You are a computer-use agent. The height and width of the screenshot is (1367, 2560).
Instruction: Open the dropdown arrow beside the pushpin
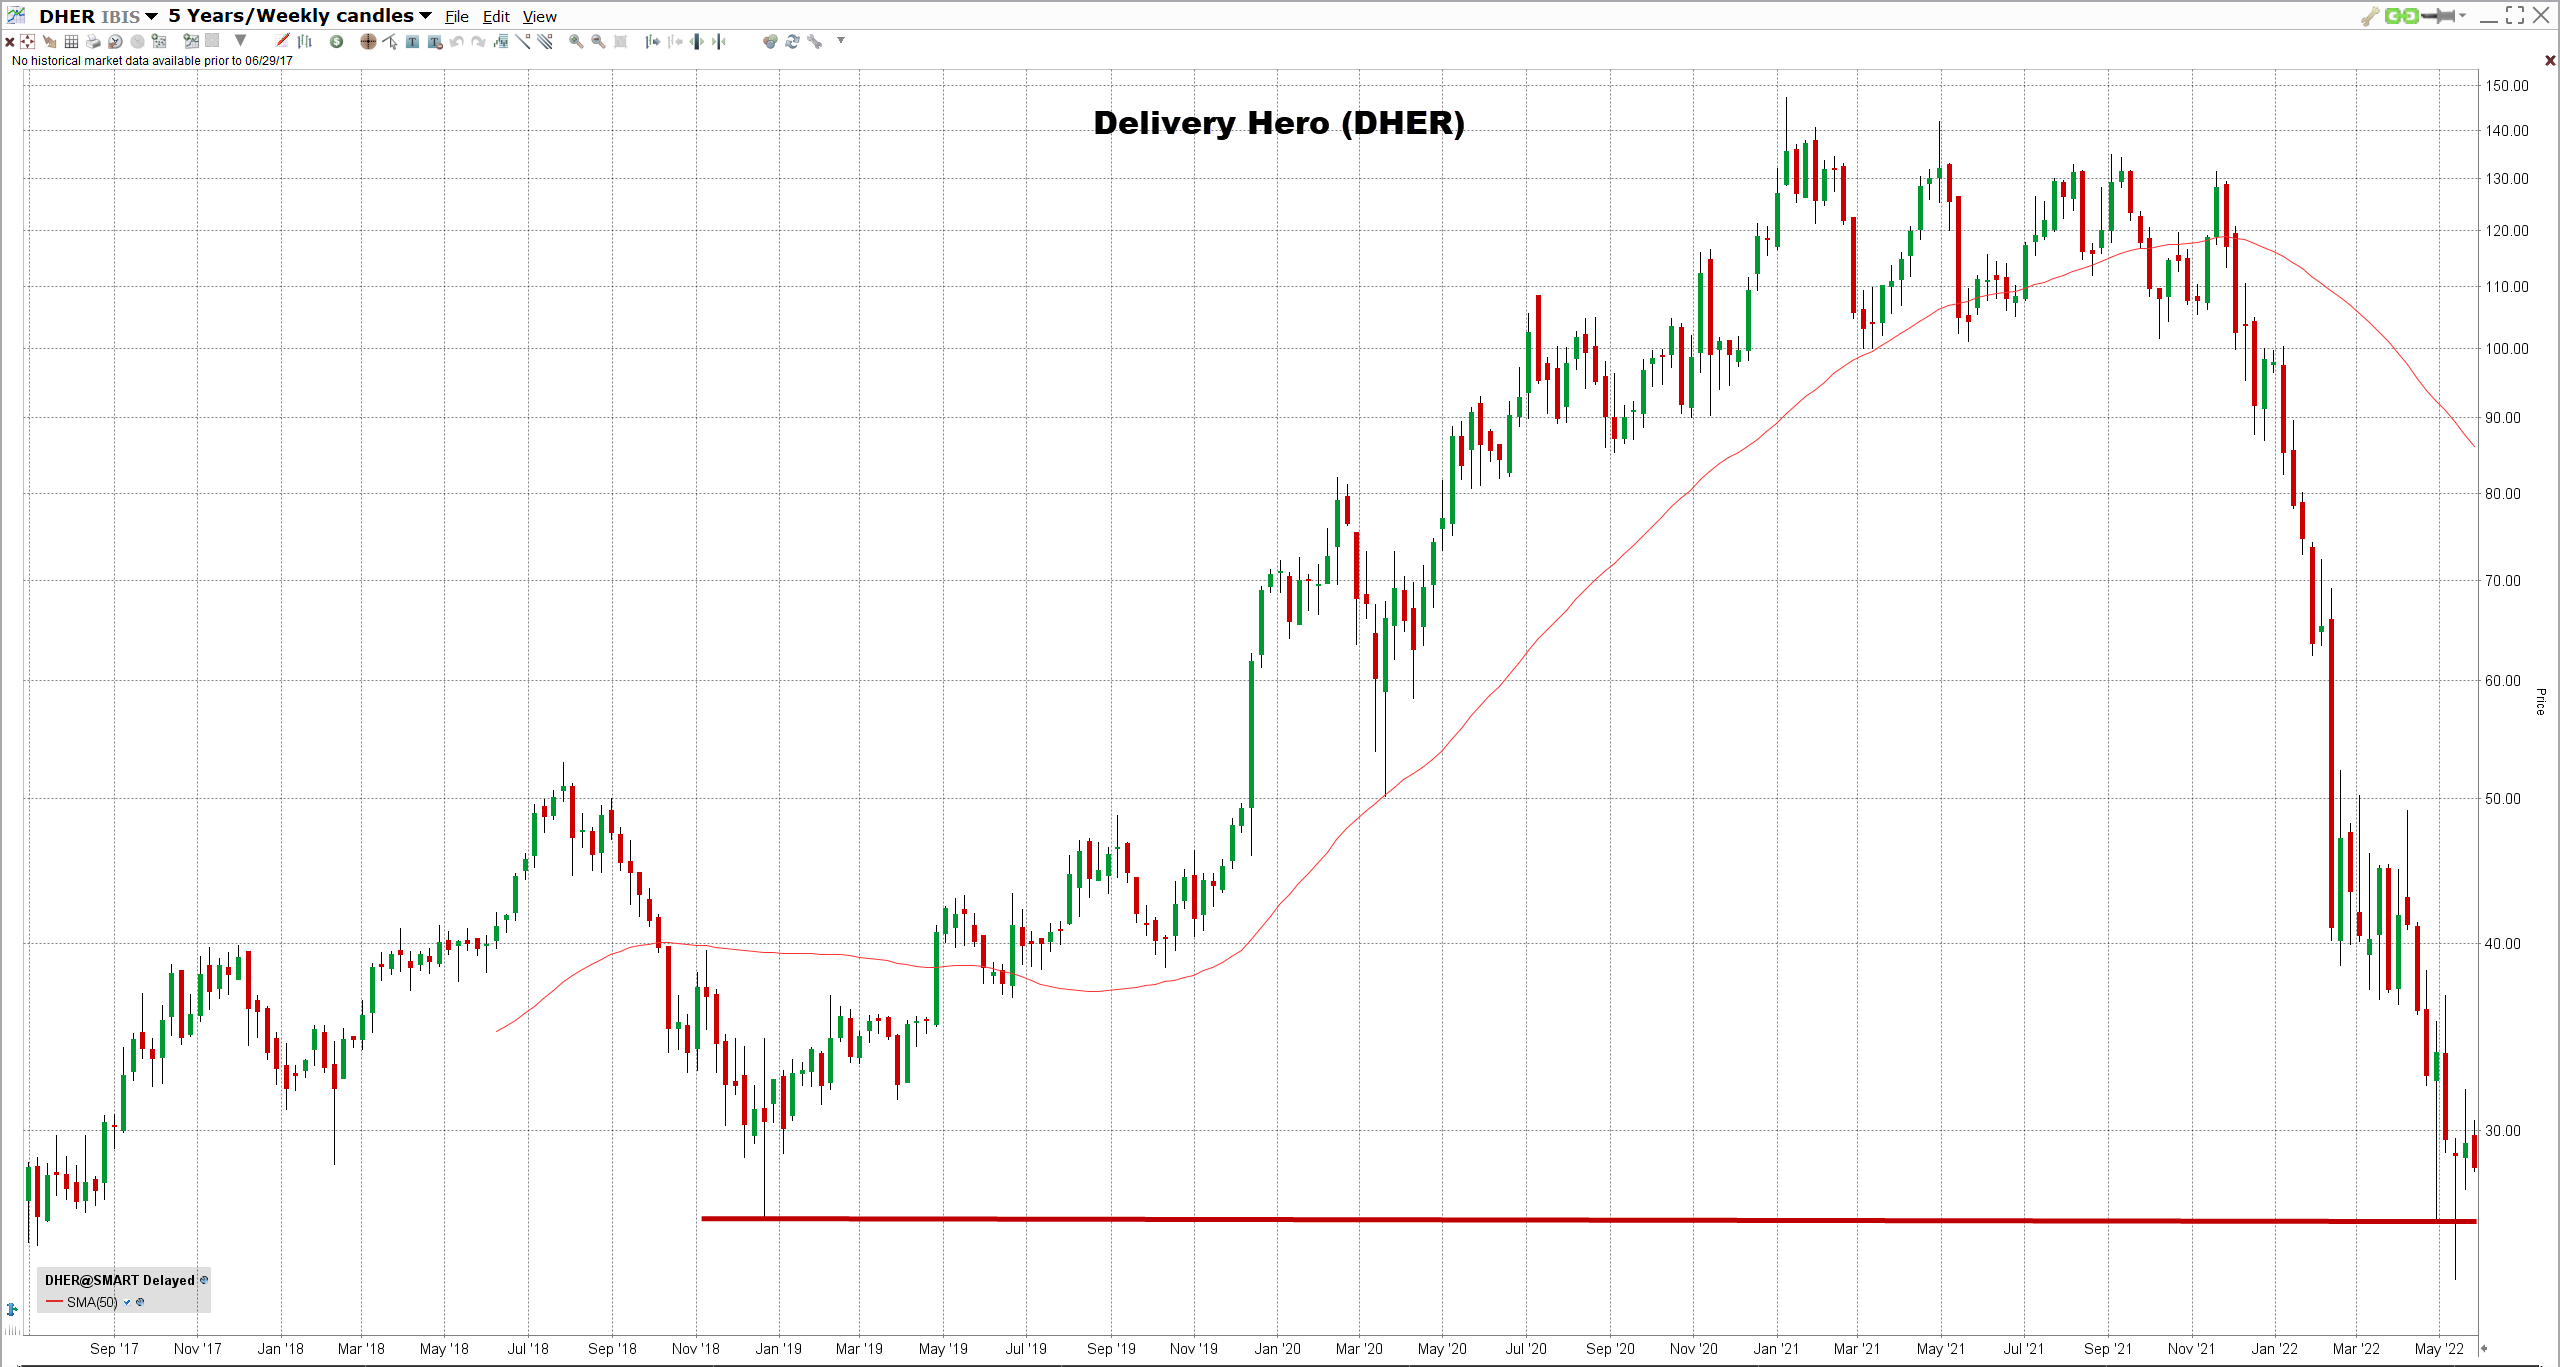[x=2462, y=15]
